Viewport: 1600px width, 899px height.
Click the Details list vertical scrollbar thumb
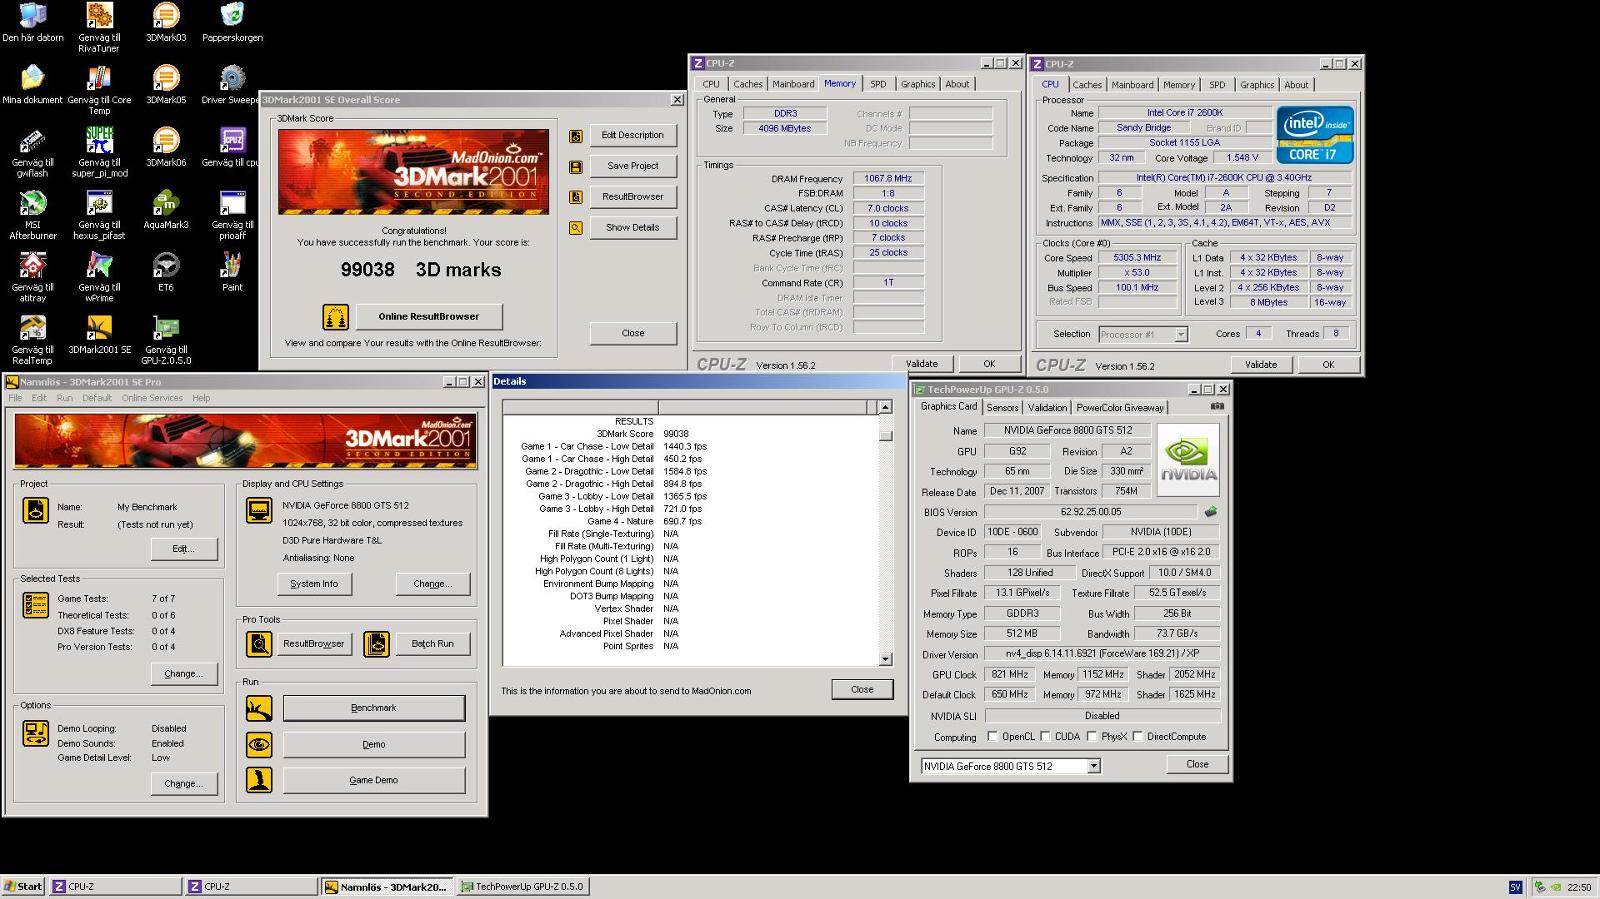coord(885,435)
